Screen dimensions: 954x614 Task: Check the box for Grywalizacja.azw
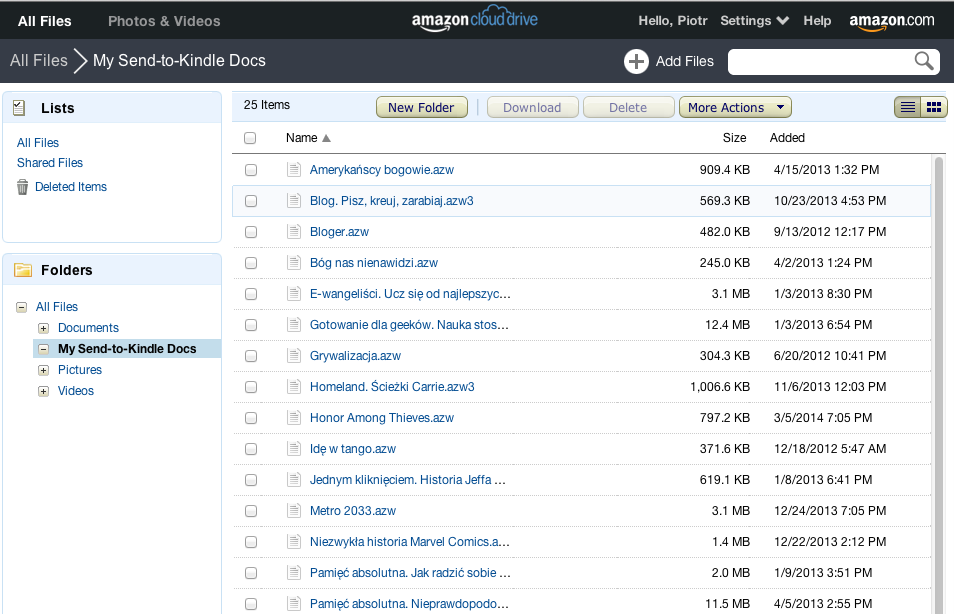click(251, 357)
